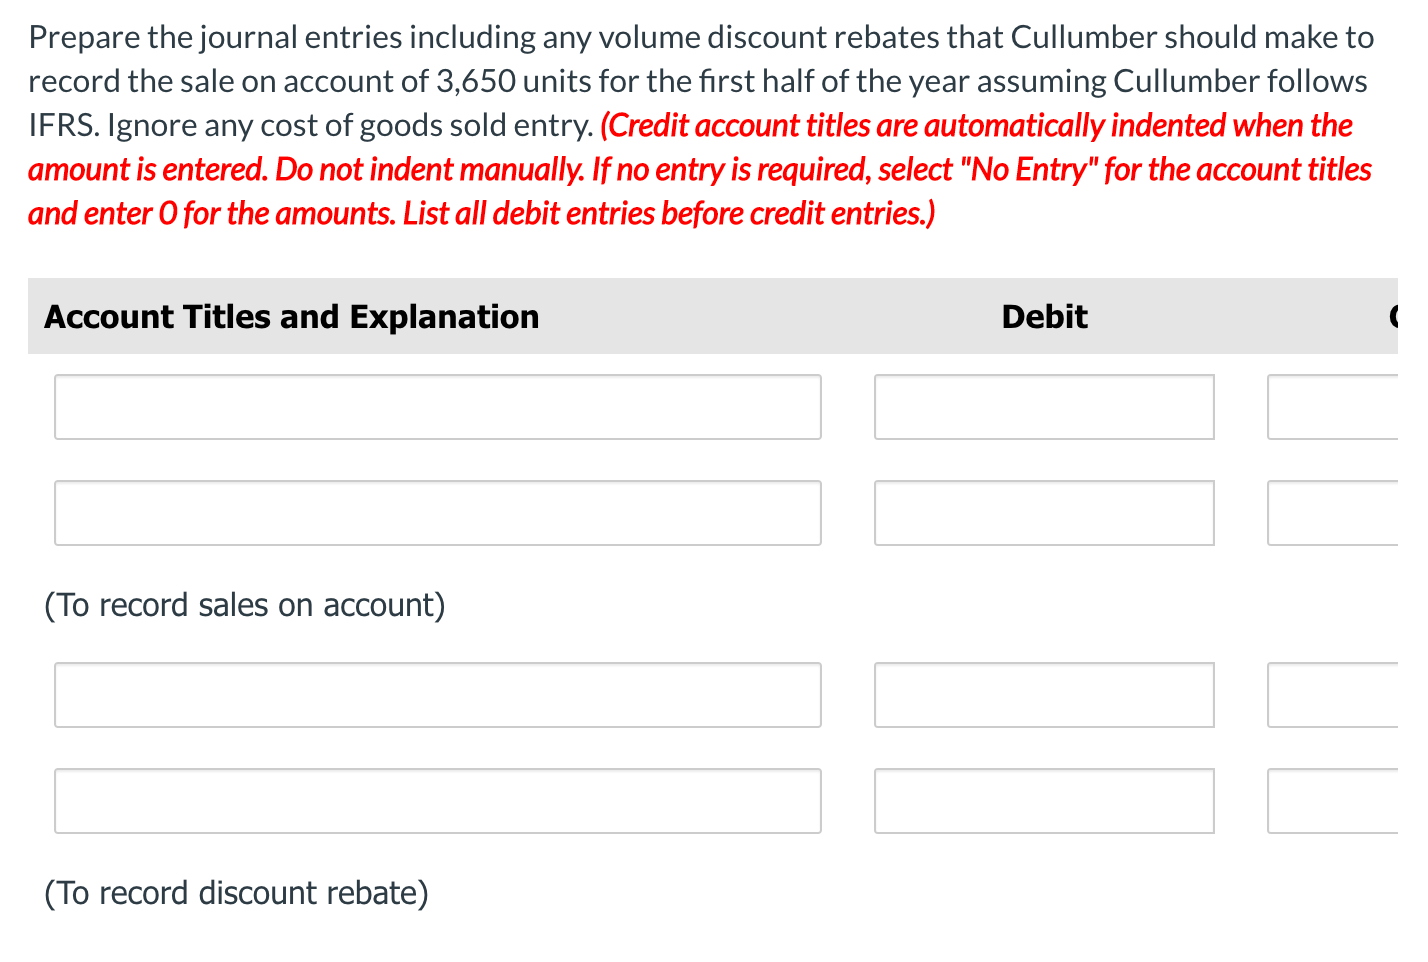The height and width of the screenshot is (962, 1428).
Task: Click the 'Account Titles and Explanation' header
Action: coord(291,316)
